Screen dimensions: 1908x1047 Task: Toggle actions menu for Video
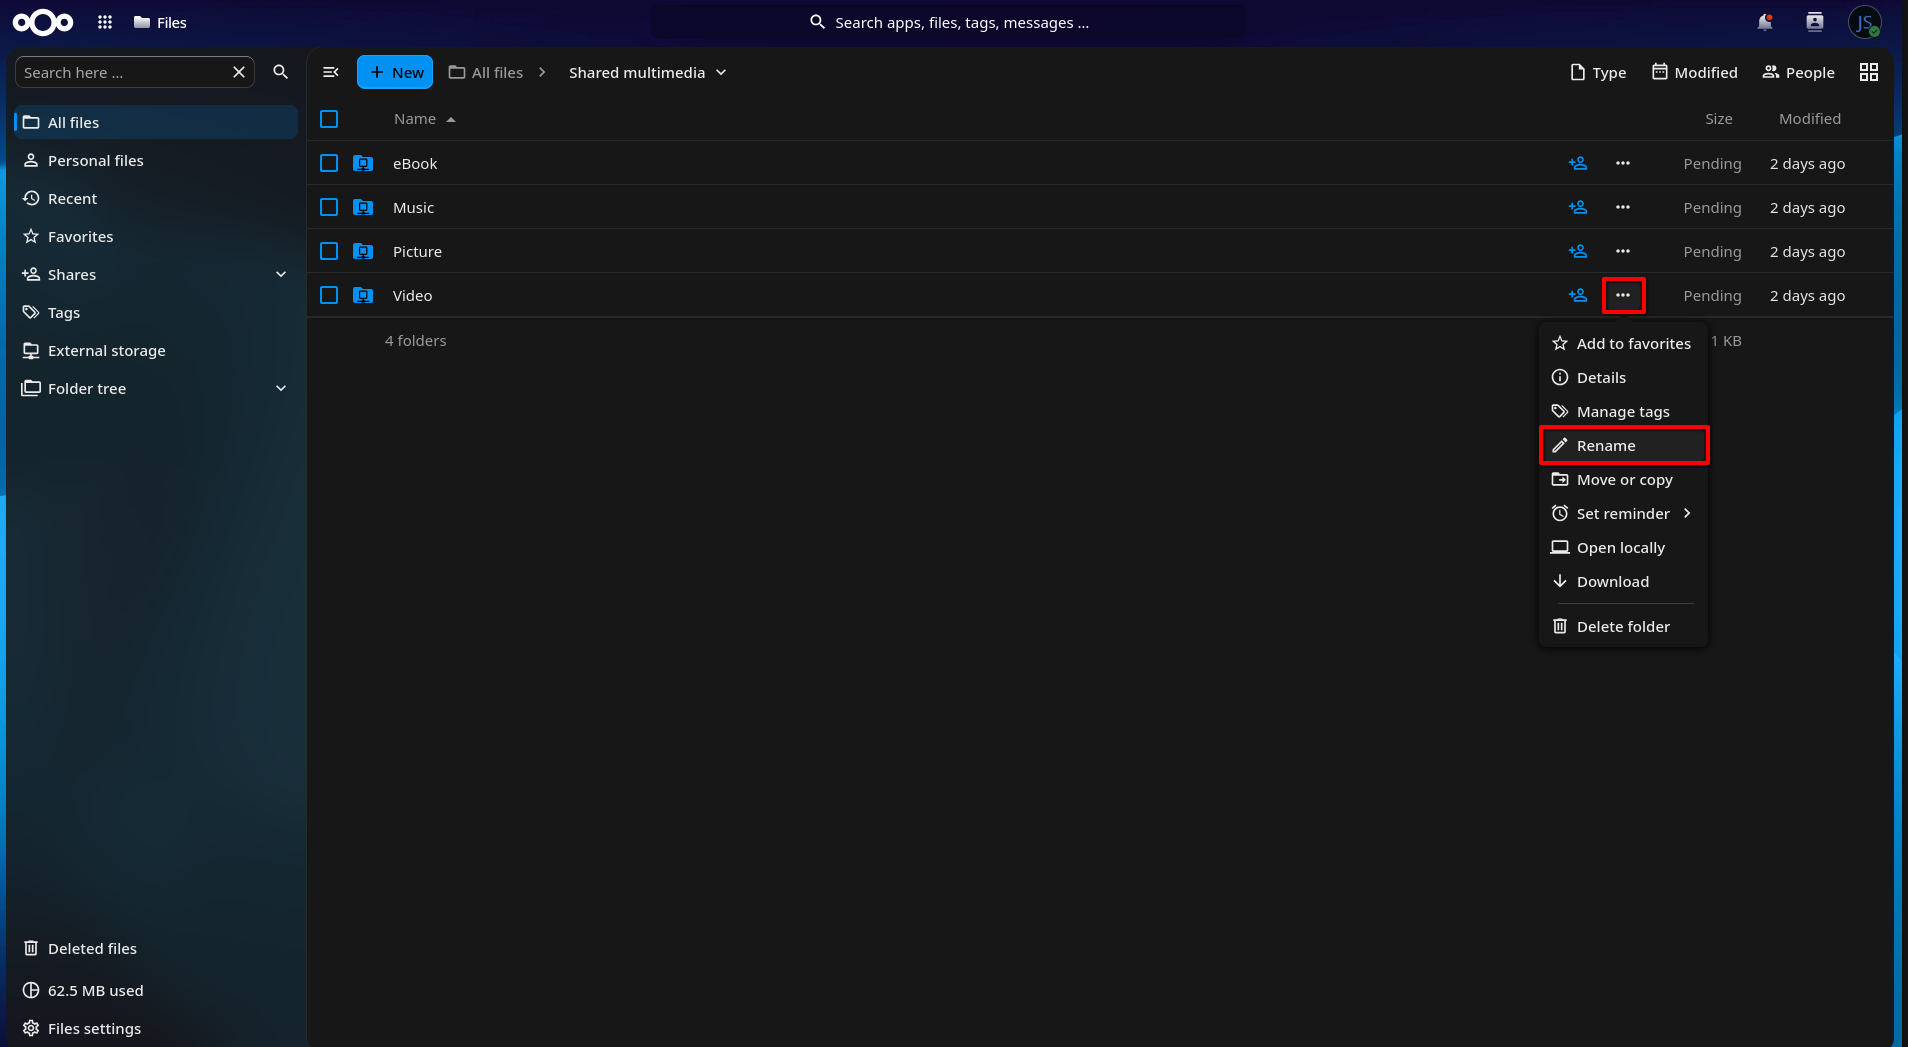pos(1623,295)
